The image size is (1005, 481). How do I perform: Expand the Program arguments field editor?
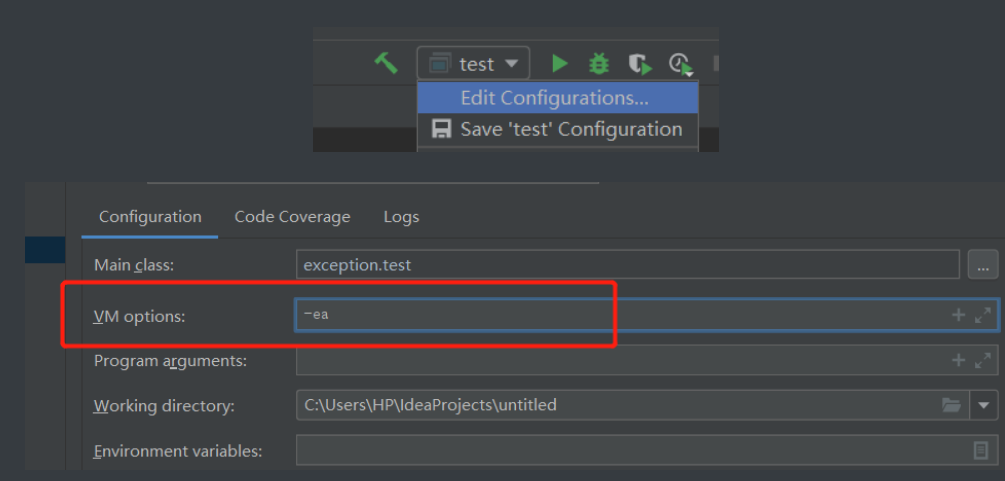[x=983, y=360]
